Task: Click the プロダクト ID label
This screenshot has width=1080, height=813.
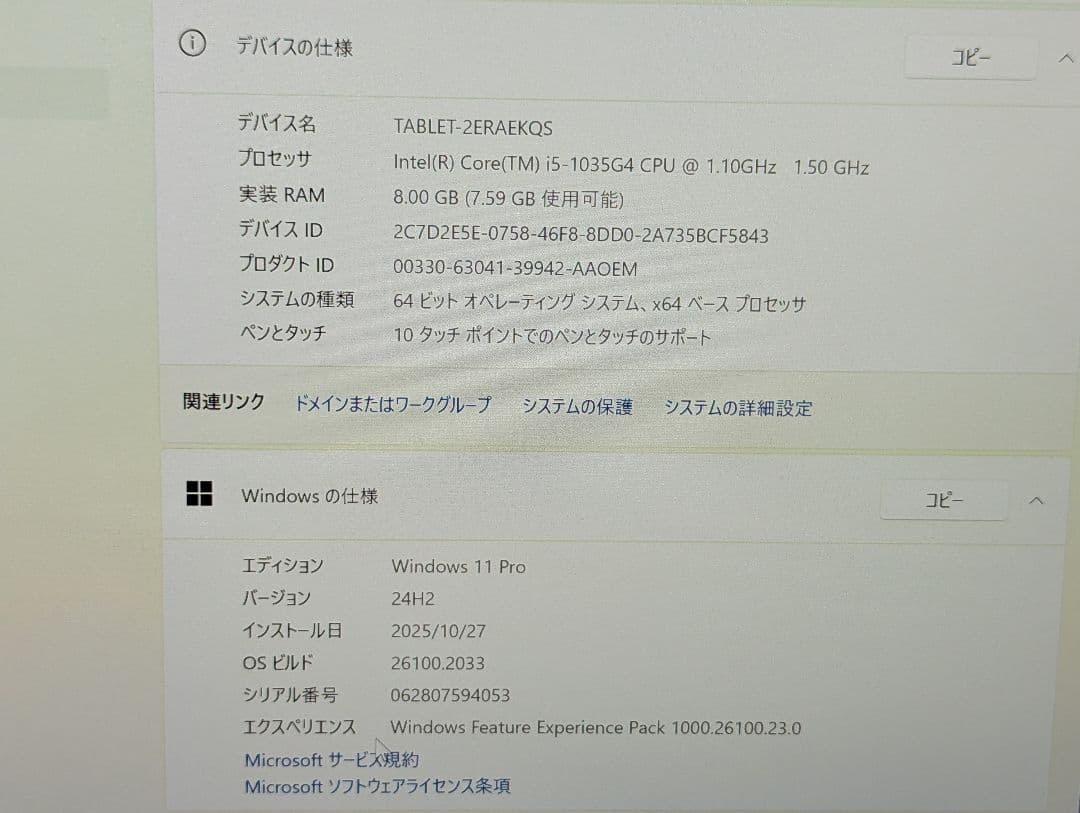Action: (x=287, y=265)
